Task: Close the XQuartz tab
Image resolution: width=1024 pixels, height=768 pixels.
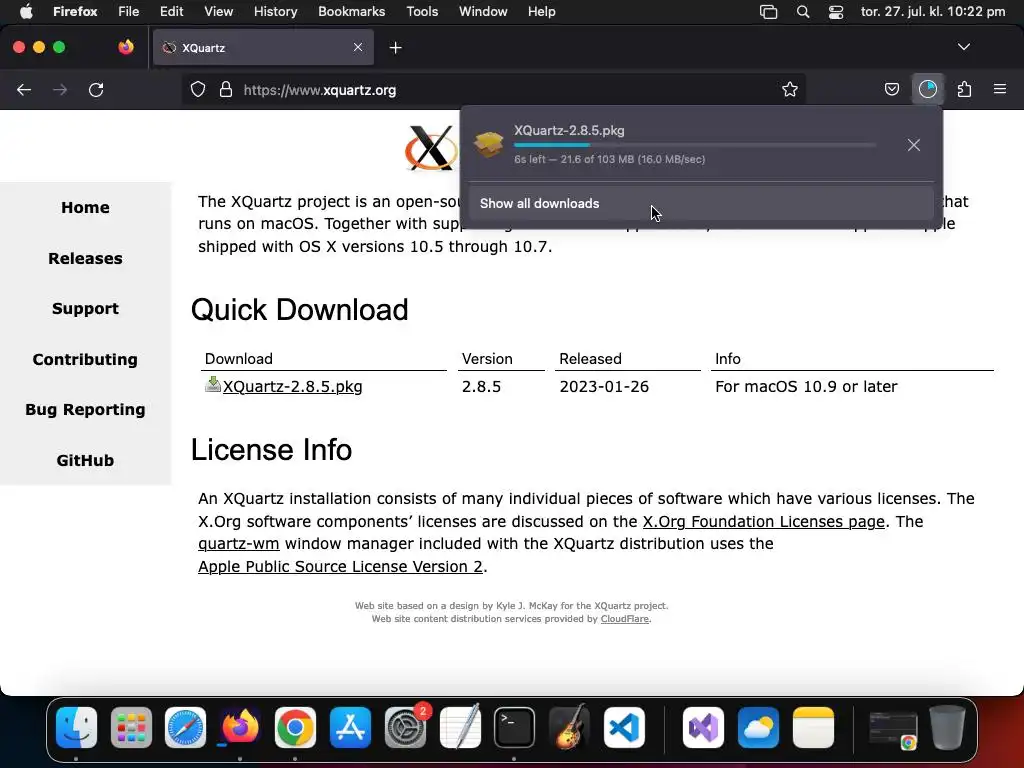Action: 358,47
